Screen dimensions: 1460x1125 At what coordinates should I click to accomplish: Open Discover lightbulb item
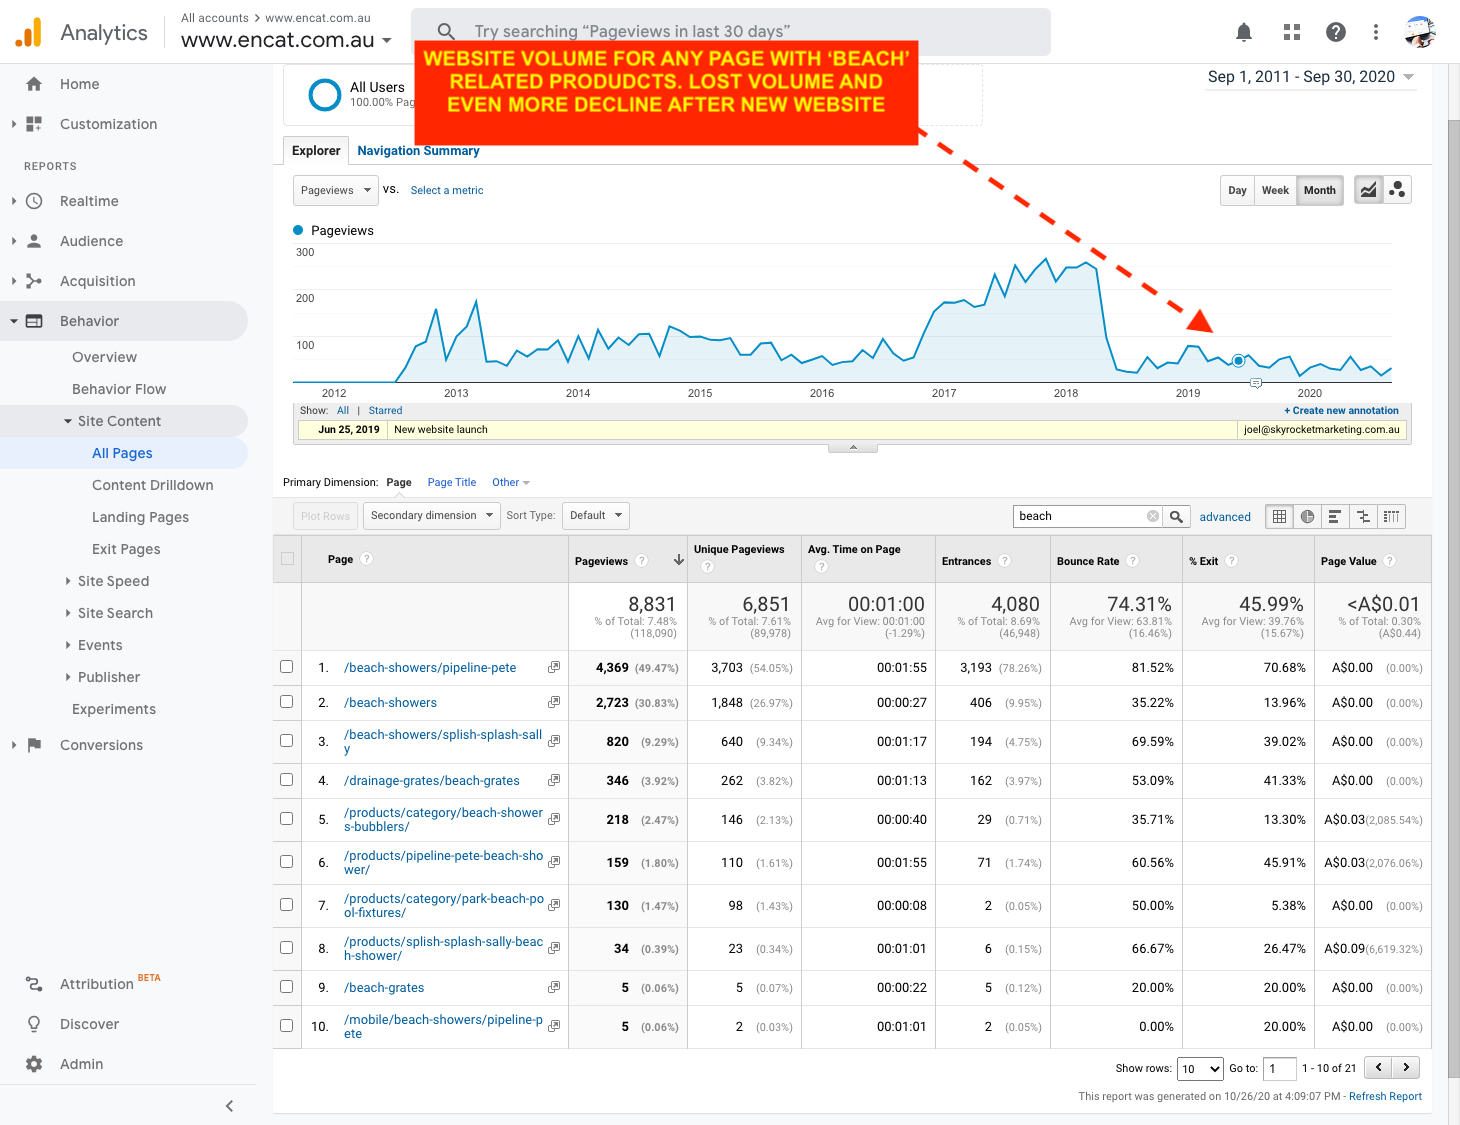coord(34,1024)
